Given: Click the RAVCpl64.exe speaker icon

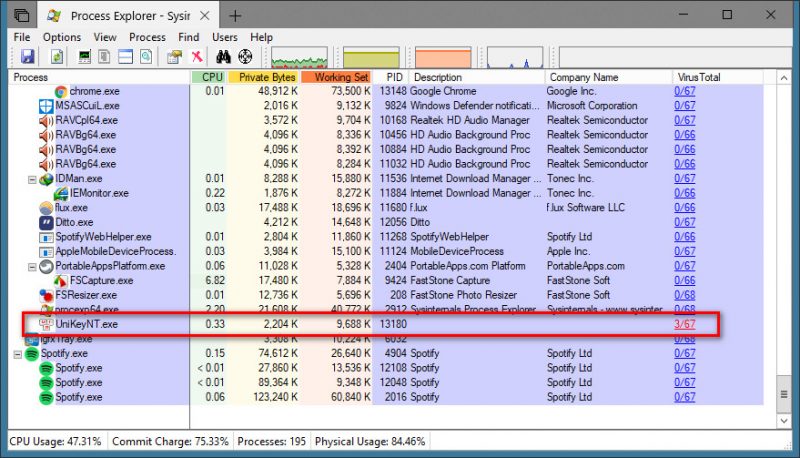Looking at the screenshot, I should coord(46,120).
